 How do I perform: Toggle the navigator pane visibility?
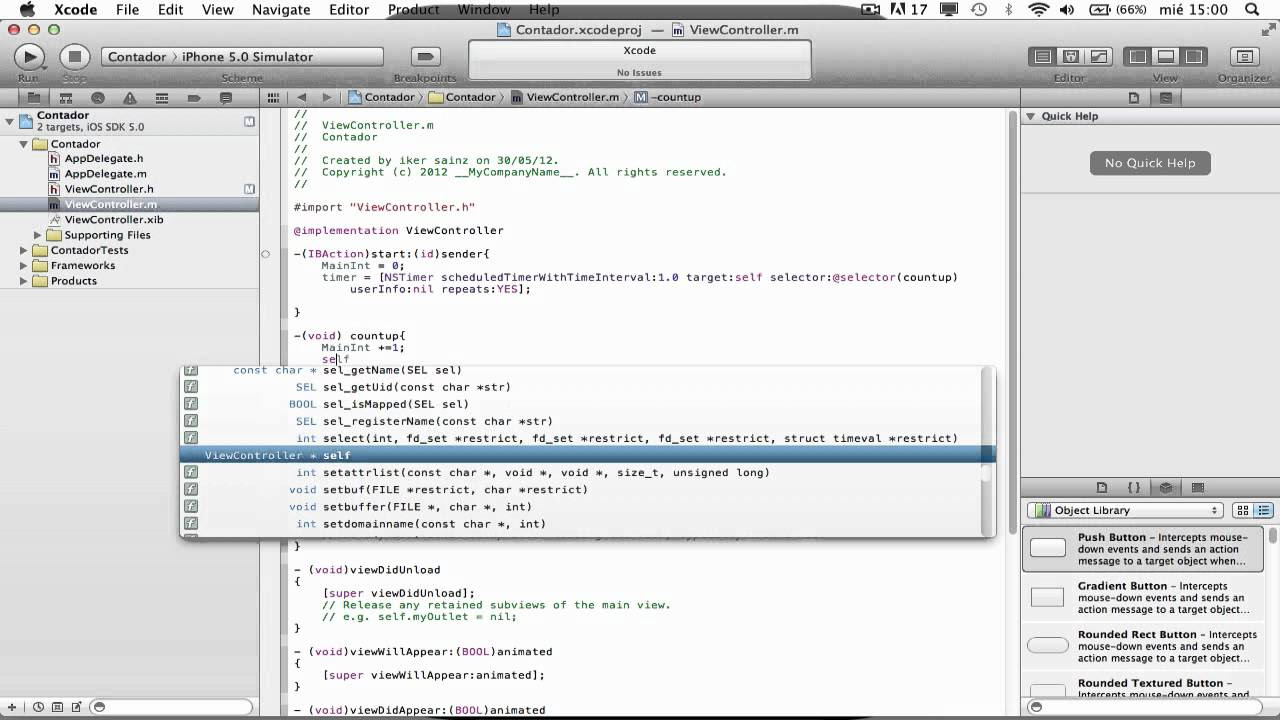coord(1138,57)
